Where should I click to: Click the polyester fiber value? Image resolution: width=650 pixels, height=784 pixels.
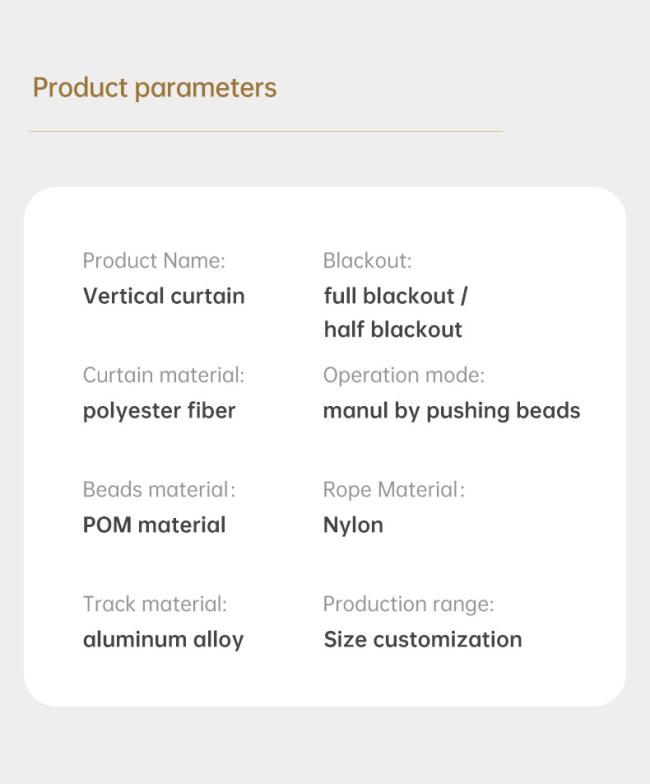[159, 411]
